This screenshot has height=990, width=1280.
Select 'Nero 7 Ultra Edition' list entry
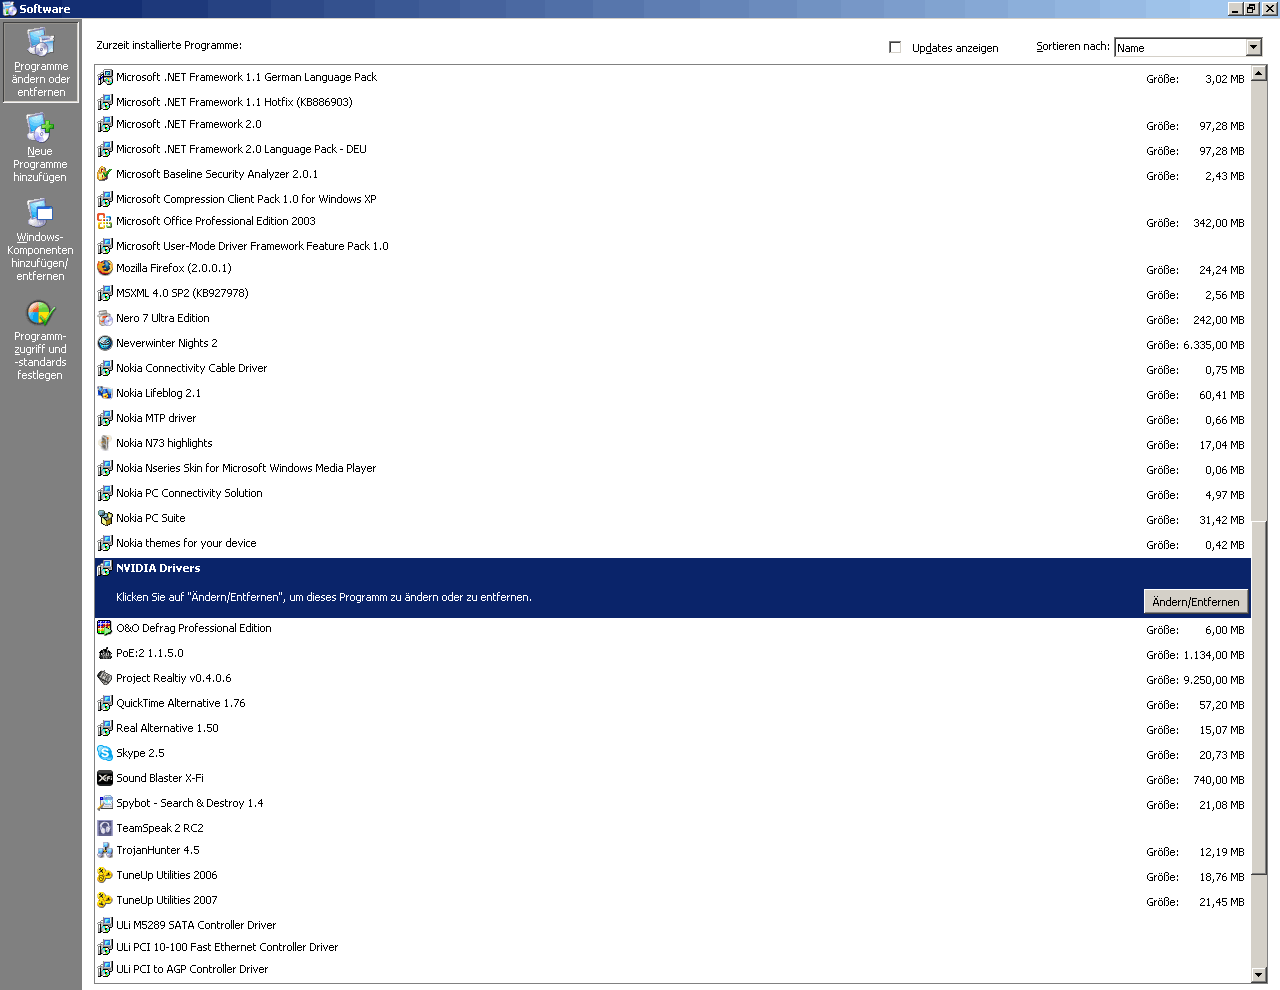coord(163,318)
